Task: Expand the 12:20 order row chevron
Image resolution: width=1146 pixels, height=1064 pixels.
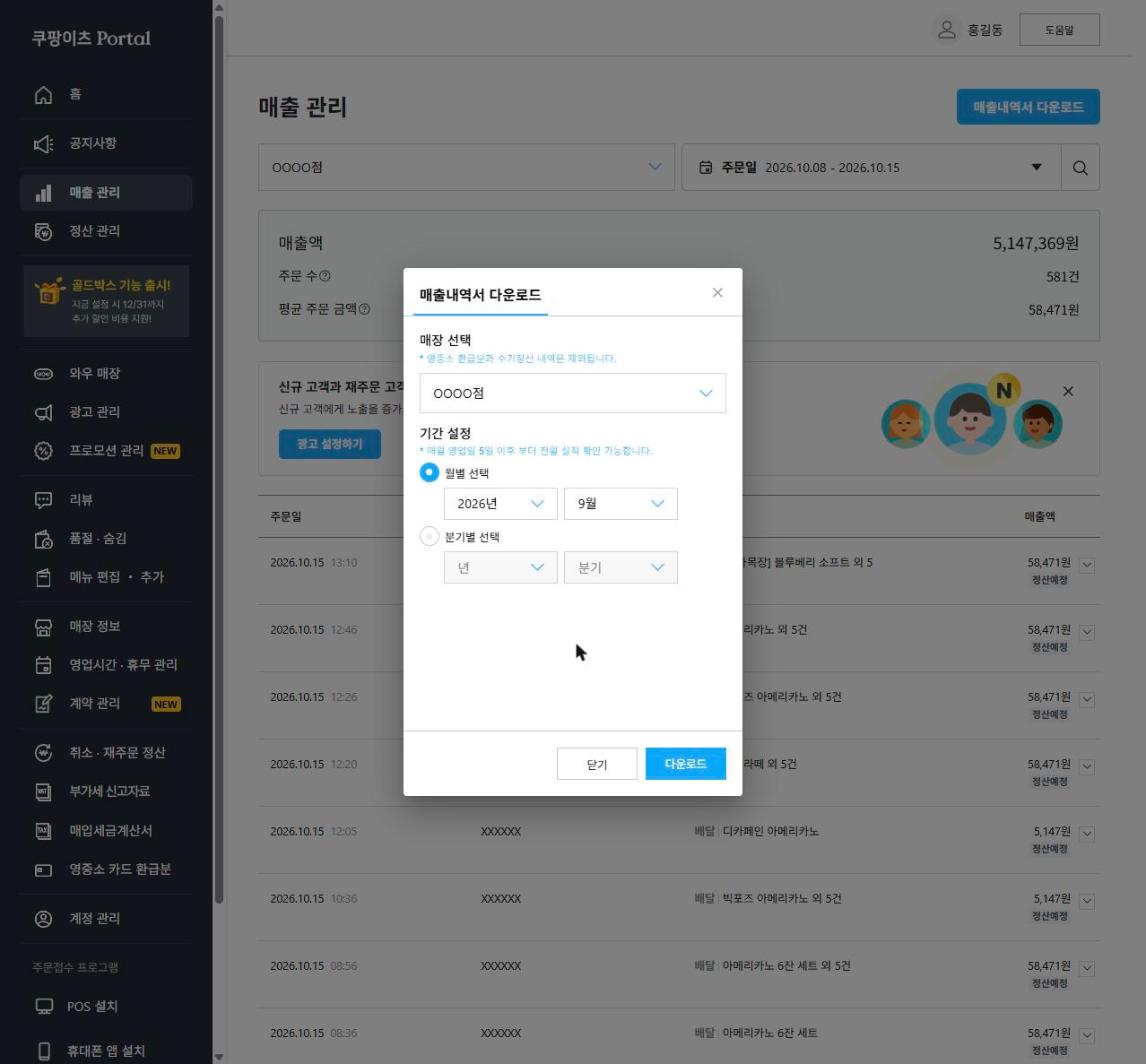Action: point(1087,767)
